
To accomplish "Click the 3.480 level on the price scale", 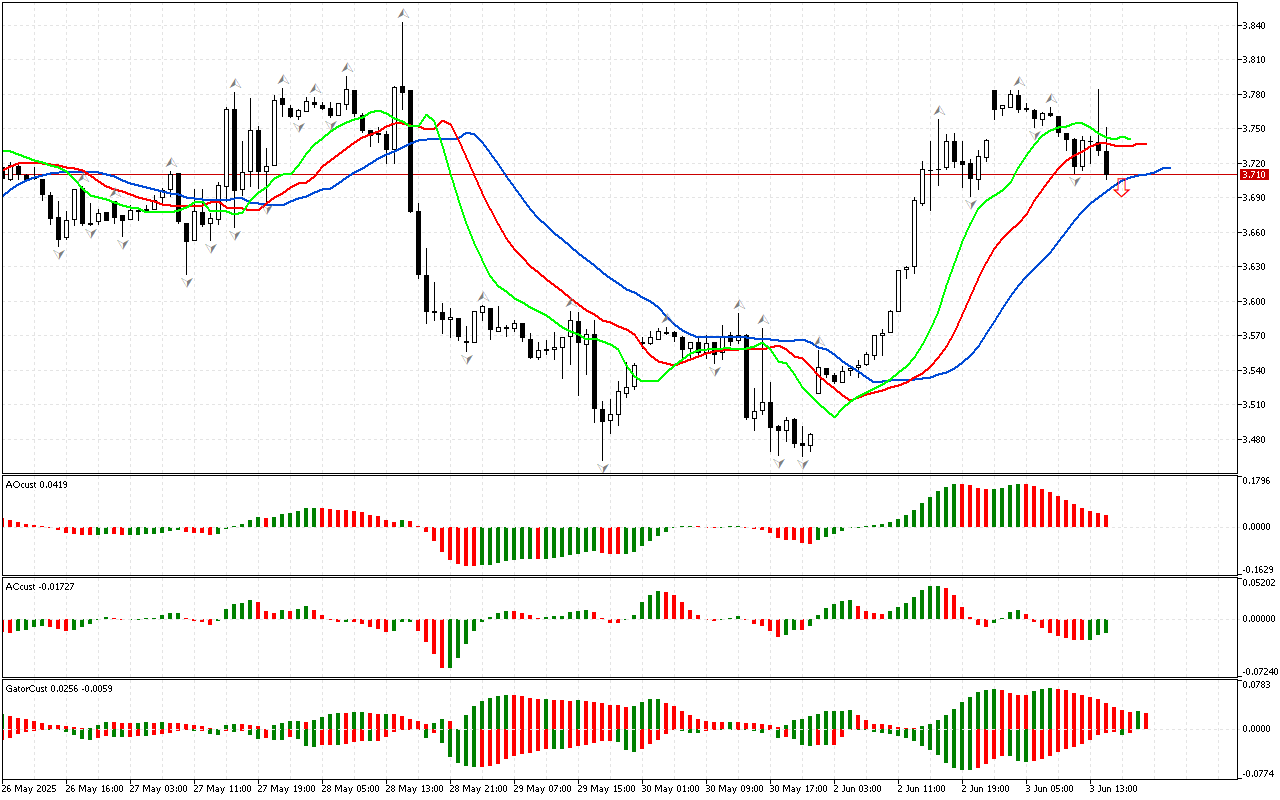I will (x=1254, y=439).
